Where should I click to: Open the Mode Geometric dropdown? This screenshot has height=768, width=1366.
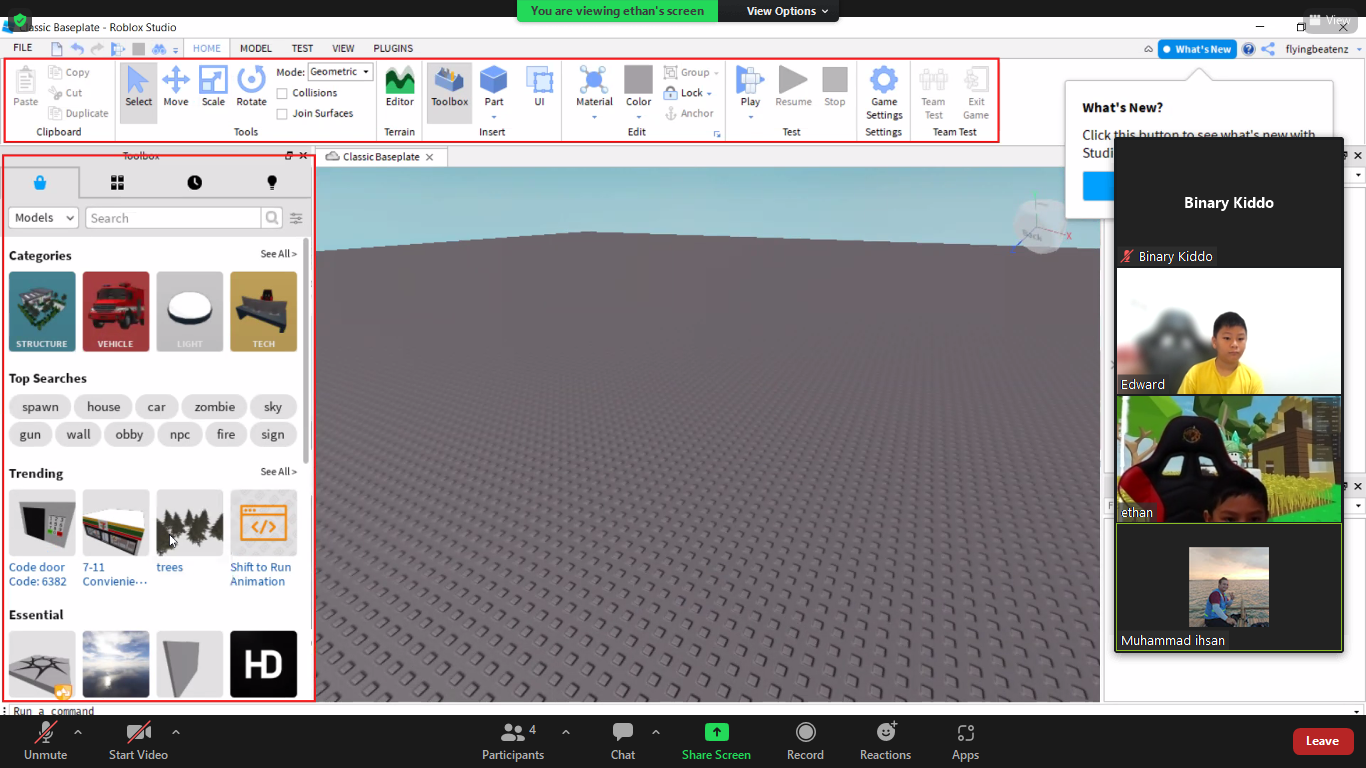click(x=340, y=72)
